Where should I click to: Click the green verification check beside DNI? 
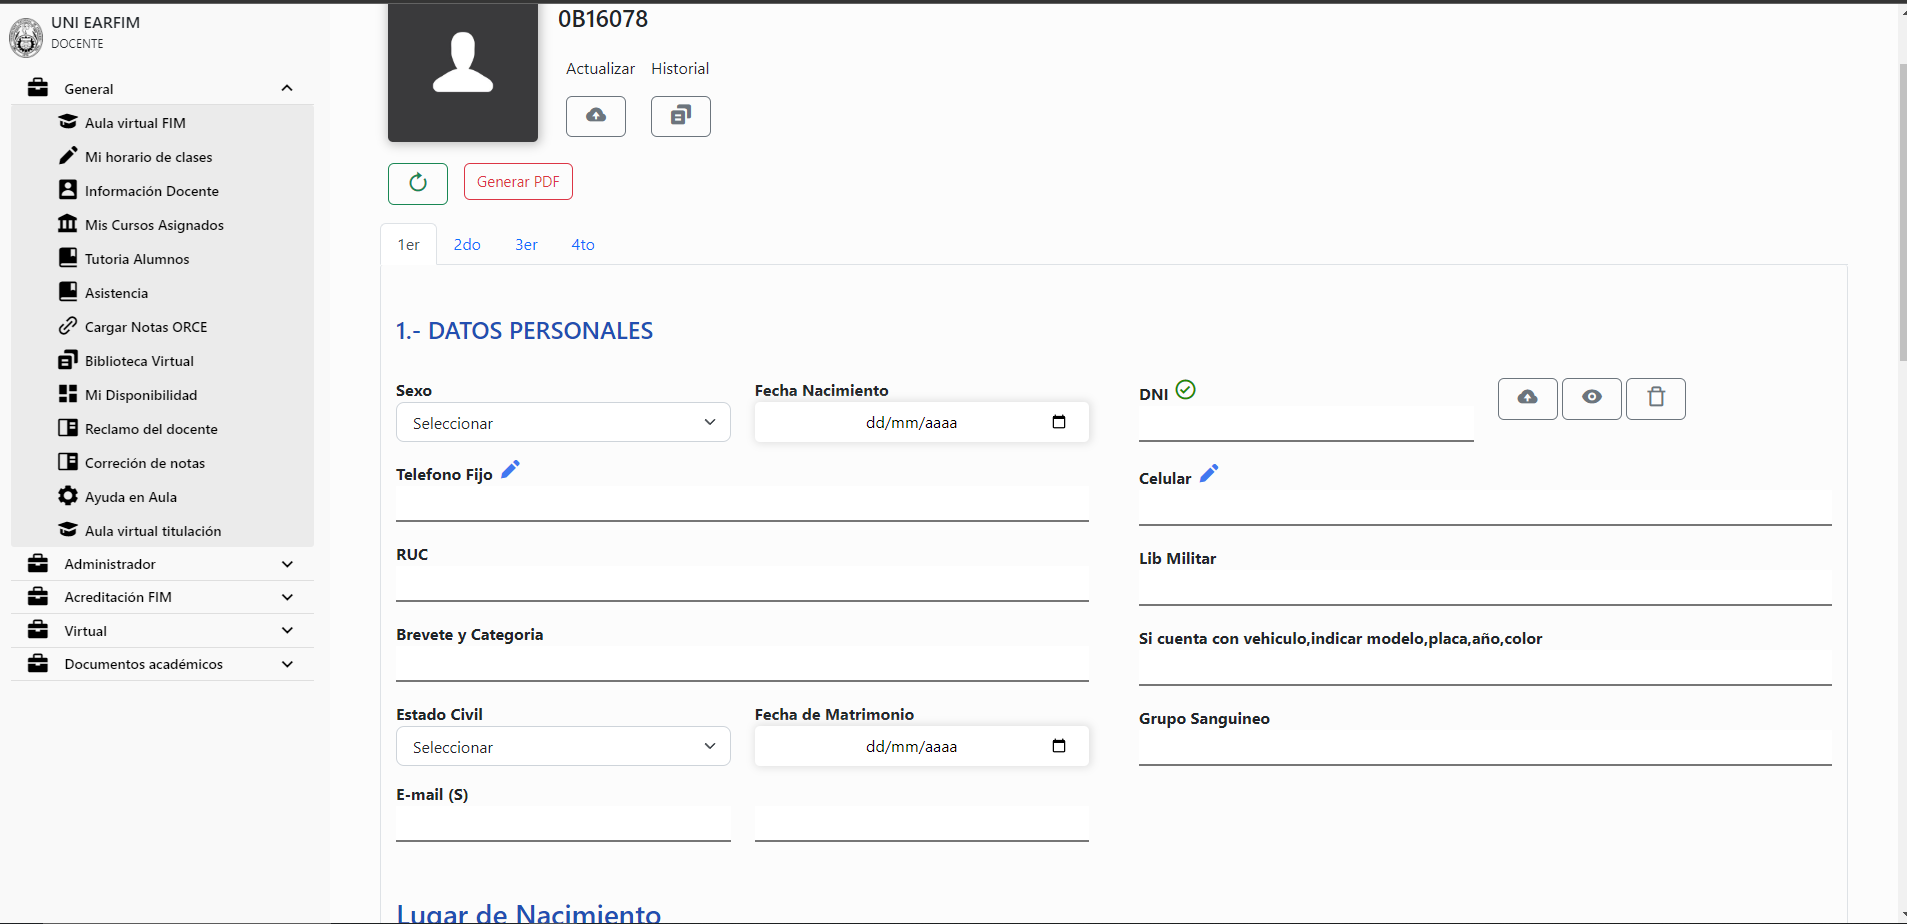point(1186,389)
